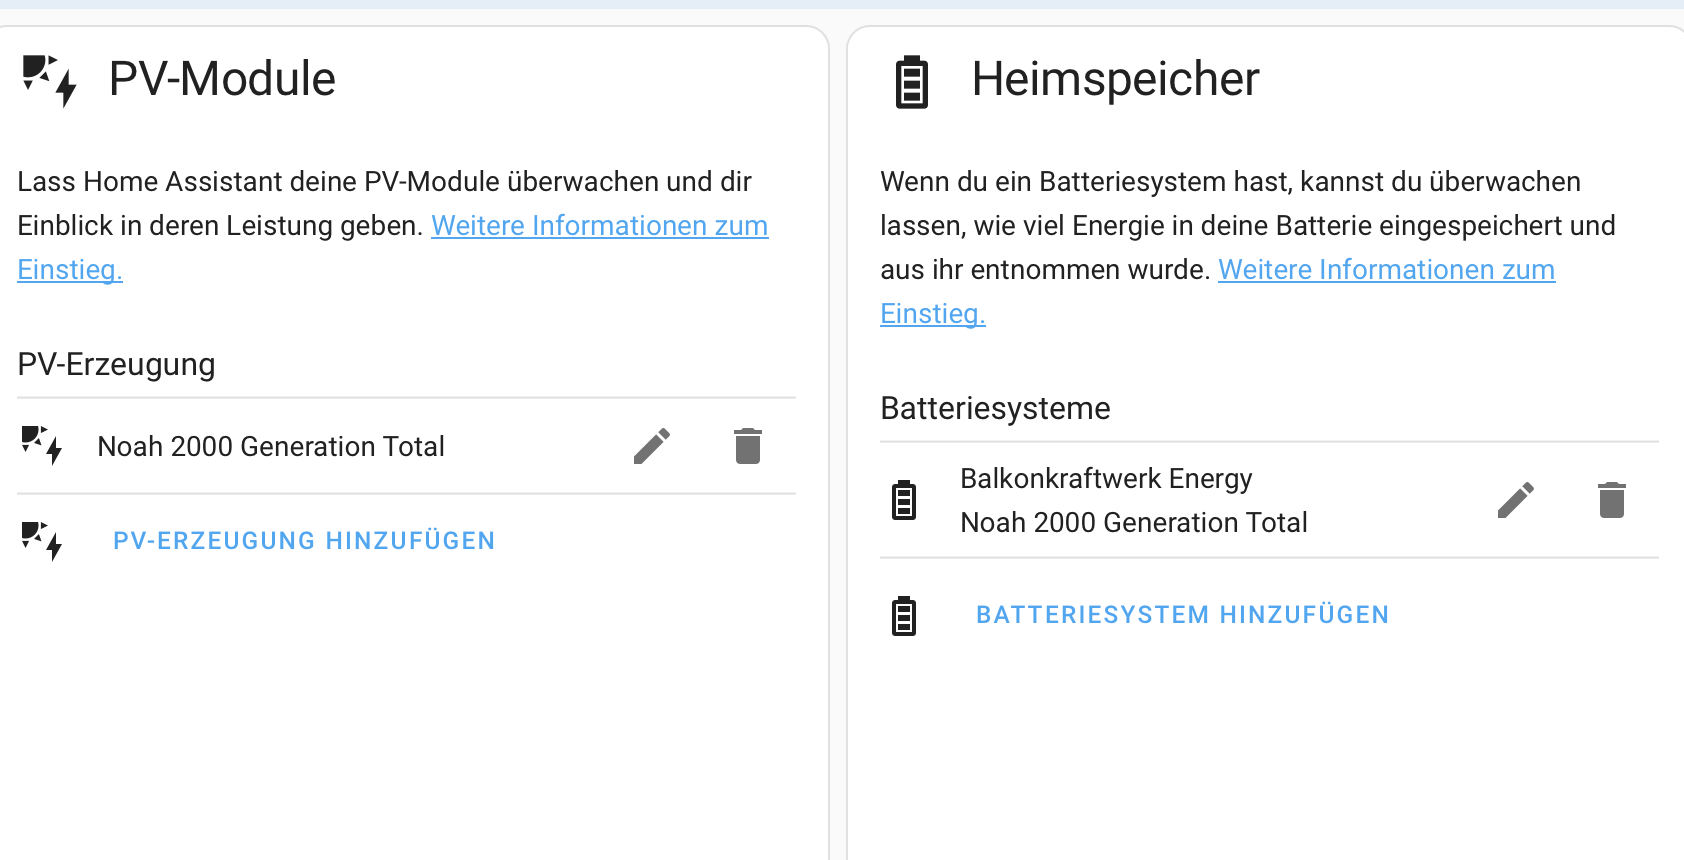The height and width of the screenshot is (860, 1684).
Task: Select the Balkonkraftwerk Energy label
Action: coord(1106,479)
